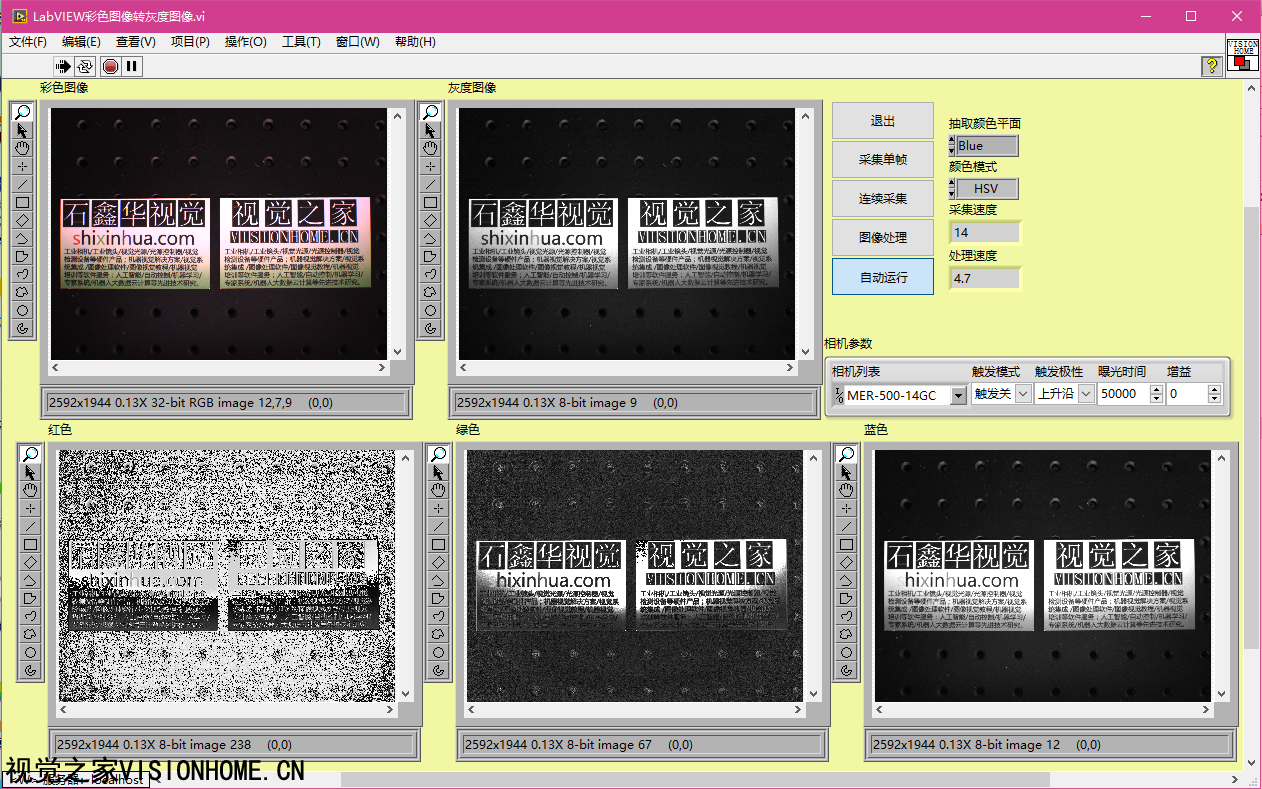The image size is (1262, 789).
Task: Open 相机列表 MER-500-14GC dropdown arrow
Action: pos(959,395)
